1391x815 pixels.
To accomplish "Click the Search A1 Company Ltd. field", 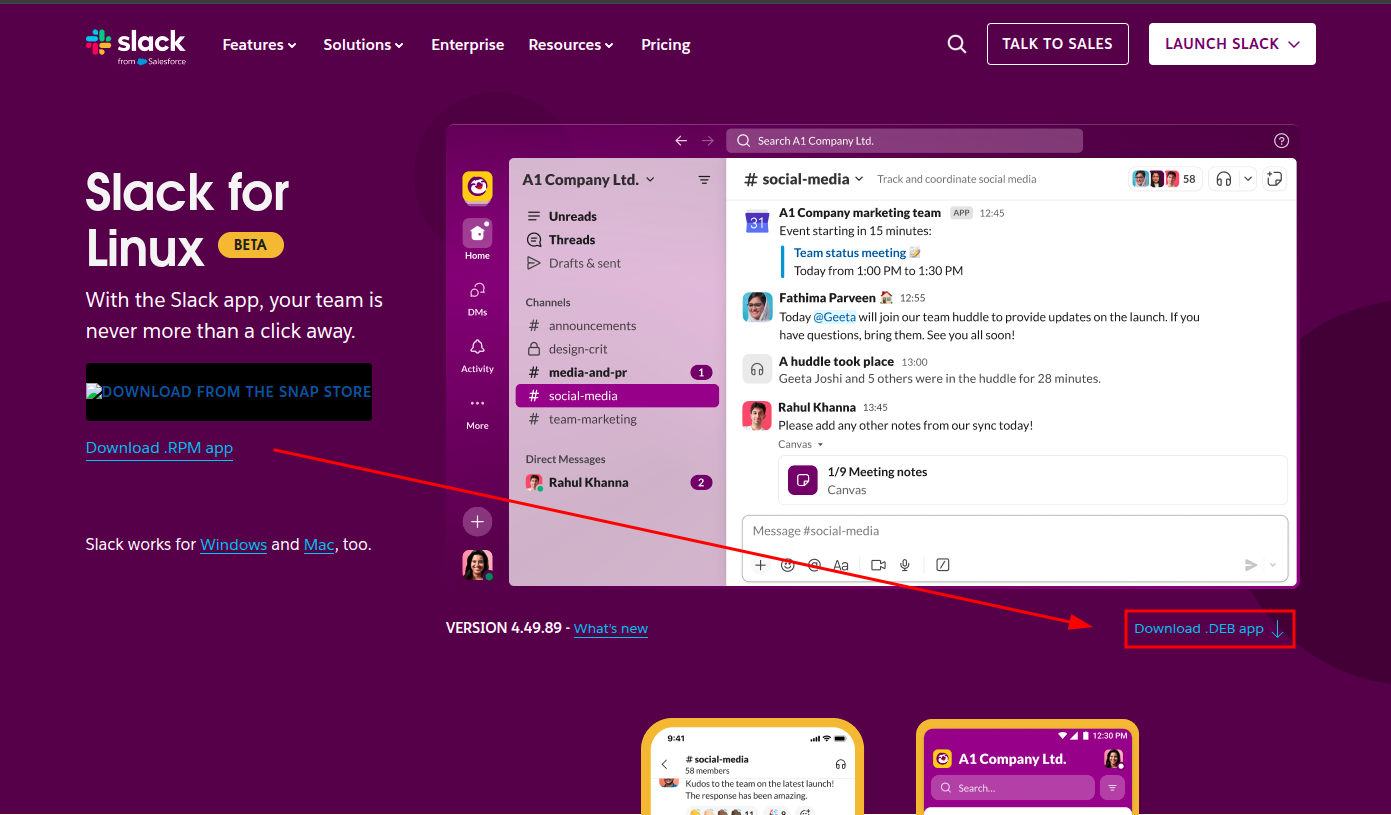I will [904, 141].
